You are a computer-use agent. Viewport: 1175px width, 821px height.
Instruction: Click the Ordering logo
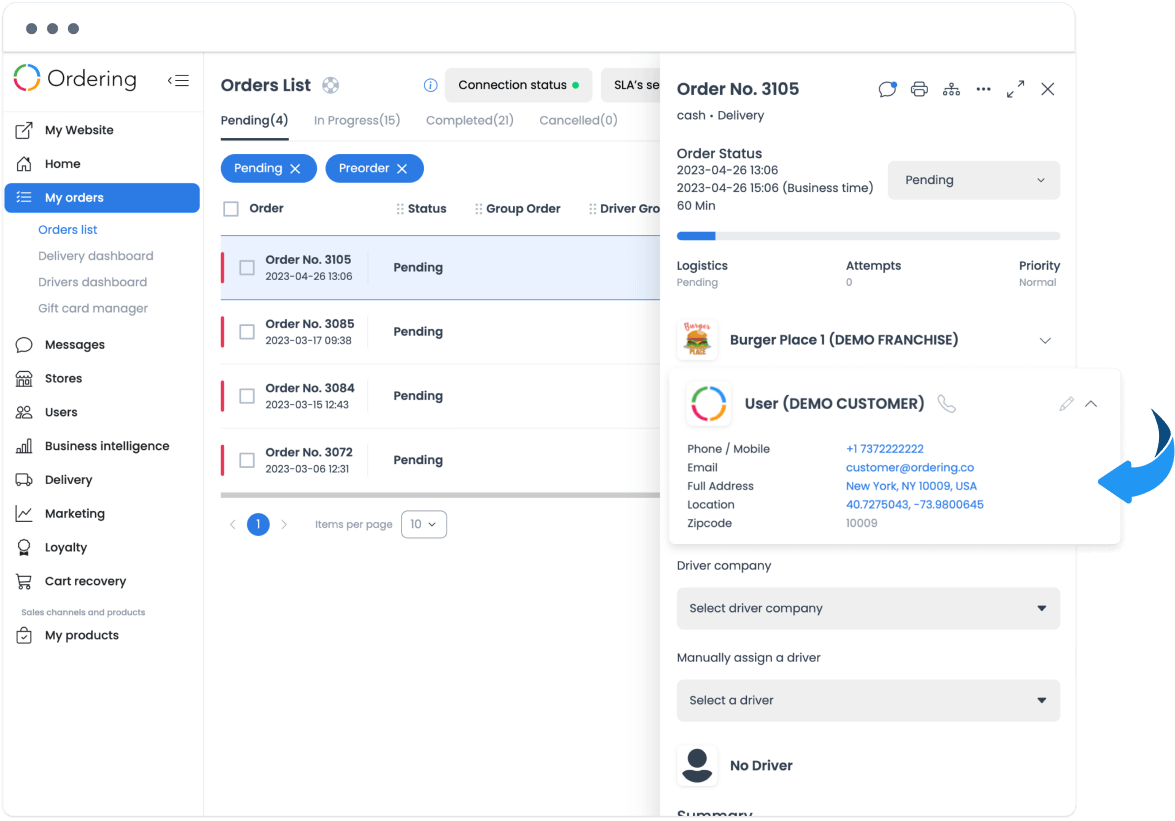(x=75, y=78)
